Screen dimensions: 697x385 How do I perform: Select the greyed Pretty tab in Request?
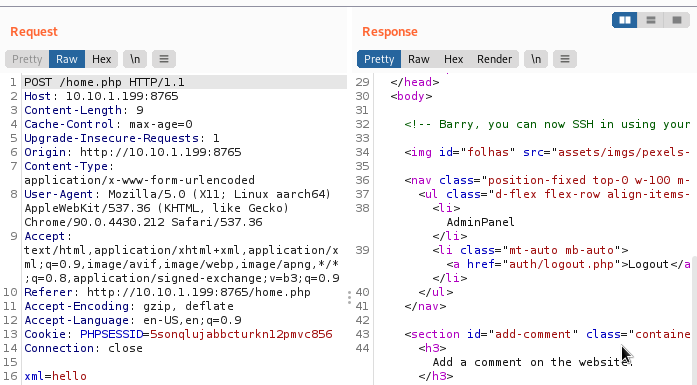coord(27,59)
